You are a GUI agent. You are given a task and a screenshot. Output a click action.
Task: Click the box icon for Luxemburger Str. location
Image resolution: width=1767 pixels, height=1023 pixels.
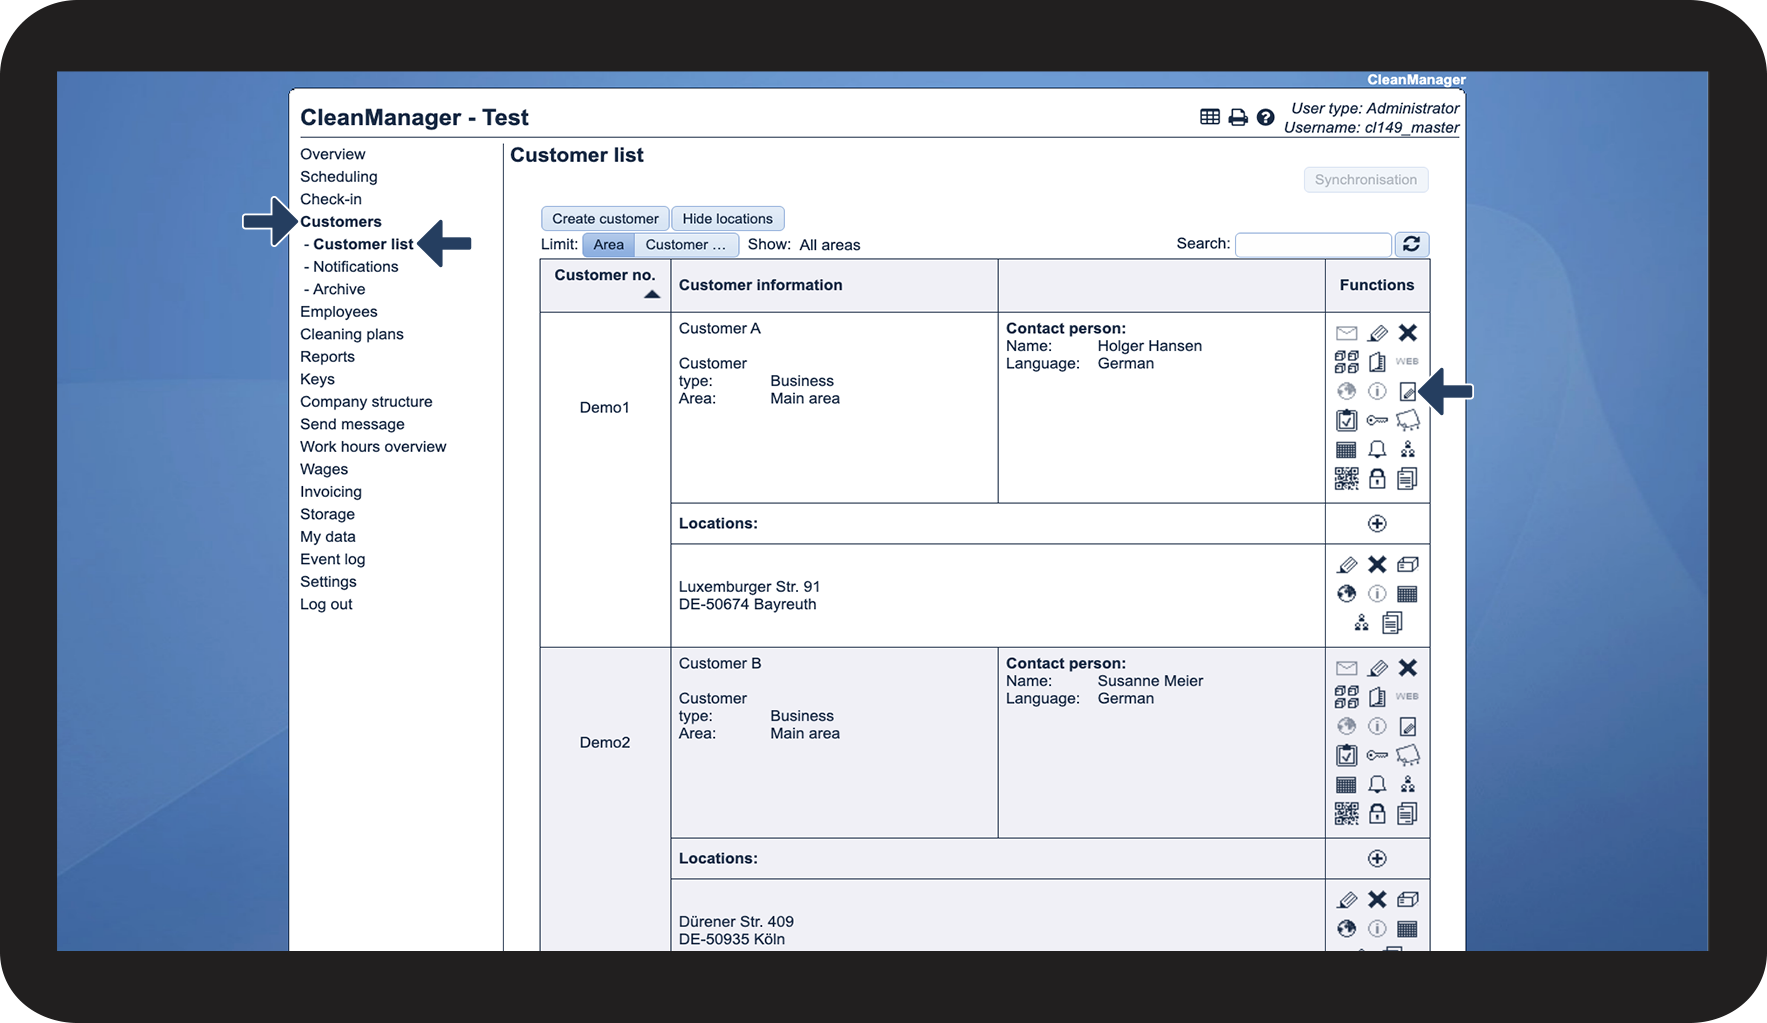(x=1408, y=565)
